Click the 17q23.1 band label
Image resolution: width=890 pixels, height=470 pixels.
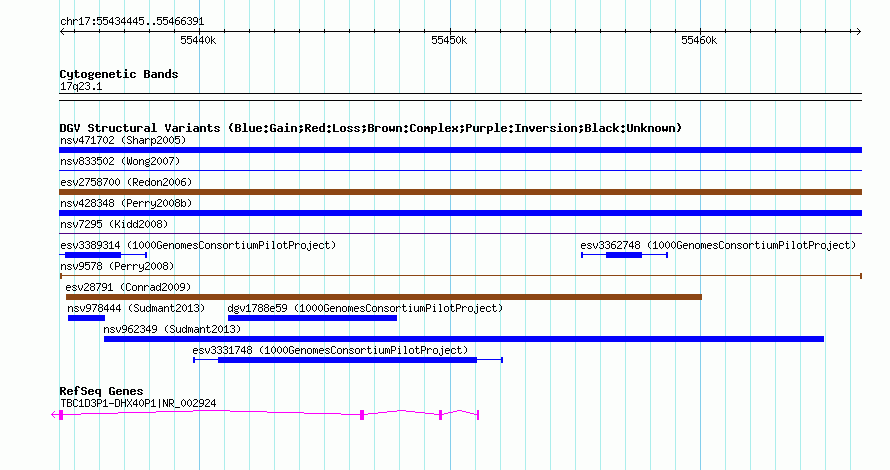coord(81,86)
